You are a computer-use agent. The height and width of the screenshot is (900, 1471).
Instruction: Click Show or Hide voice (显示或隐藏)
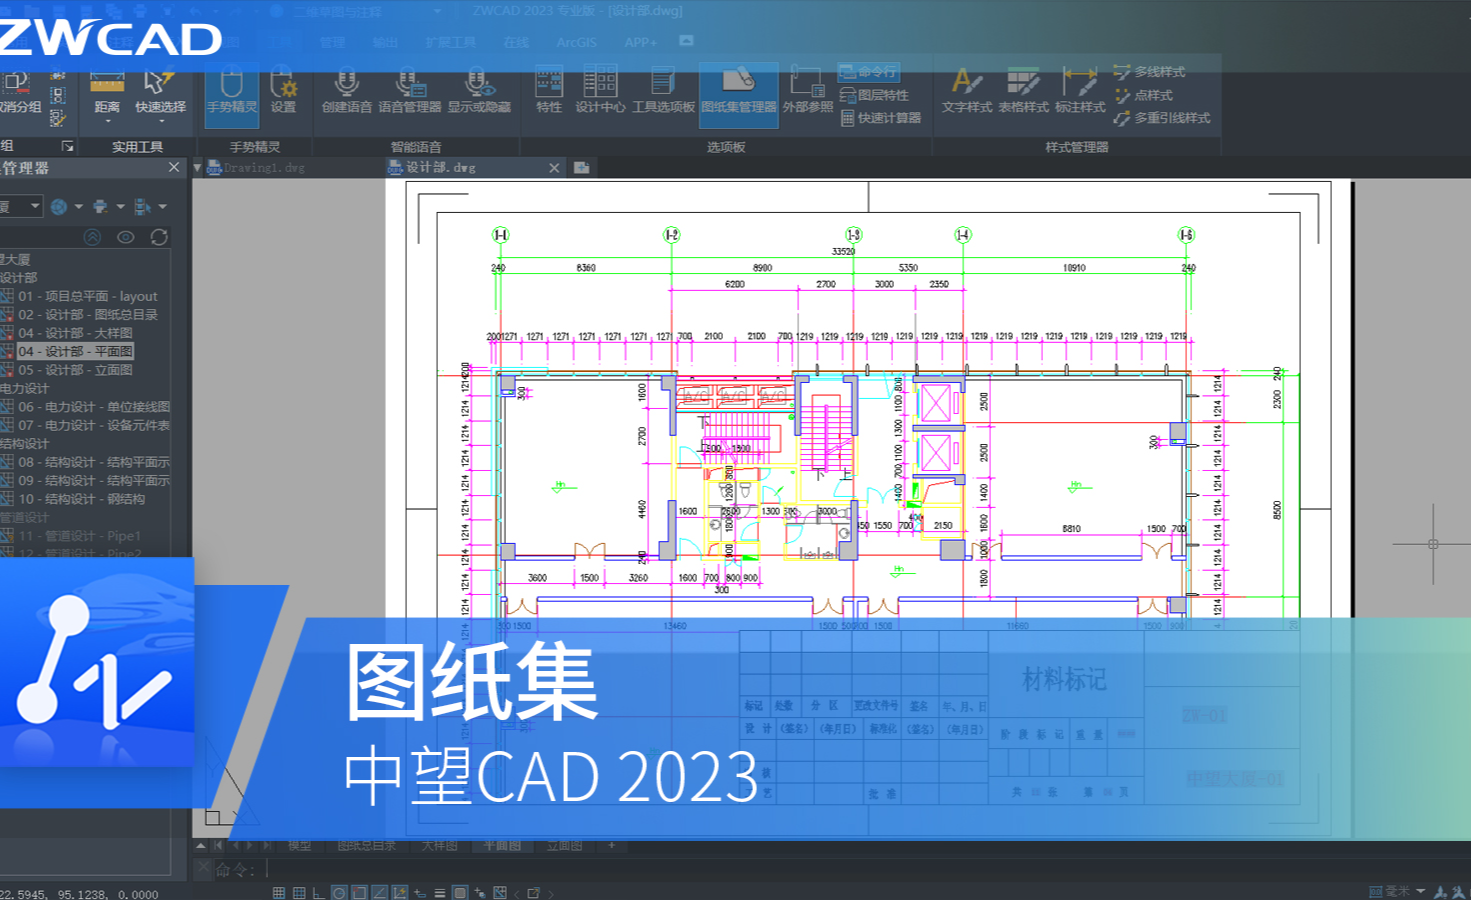(478, 90)
